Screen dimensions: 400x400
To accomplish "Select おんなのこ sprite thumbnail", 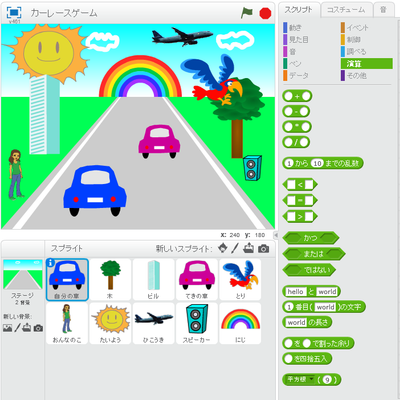I will click(x=67, y=323).
